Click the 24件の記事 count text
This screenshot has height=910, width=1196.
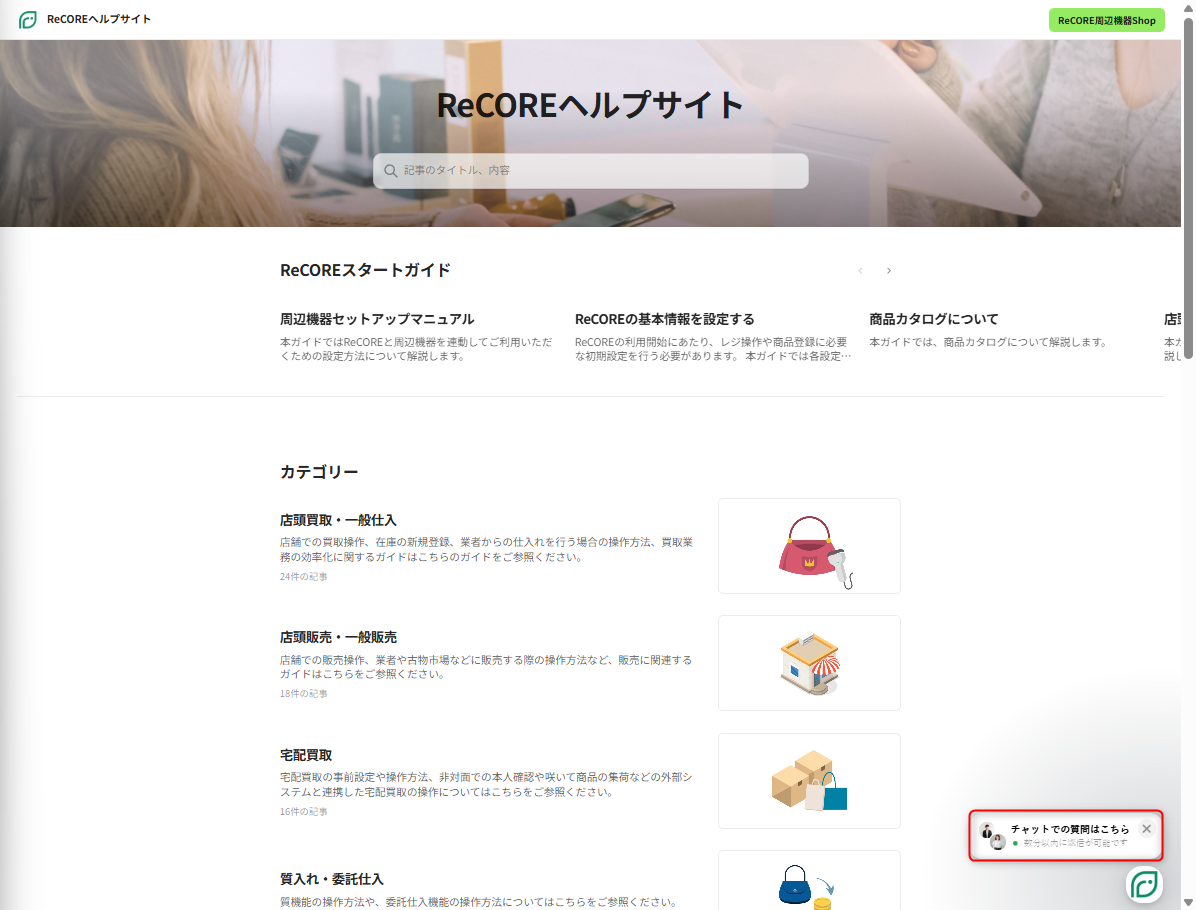pyautogui.click(x=304, y=577)
